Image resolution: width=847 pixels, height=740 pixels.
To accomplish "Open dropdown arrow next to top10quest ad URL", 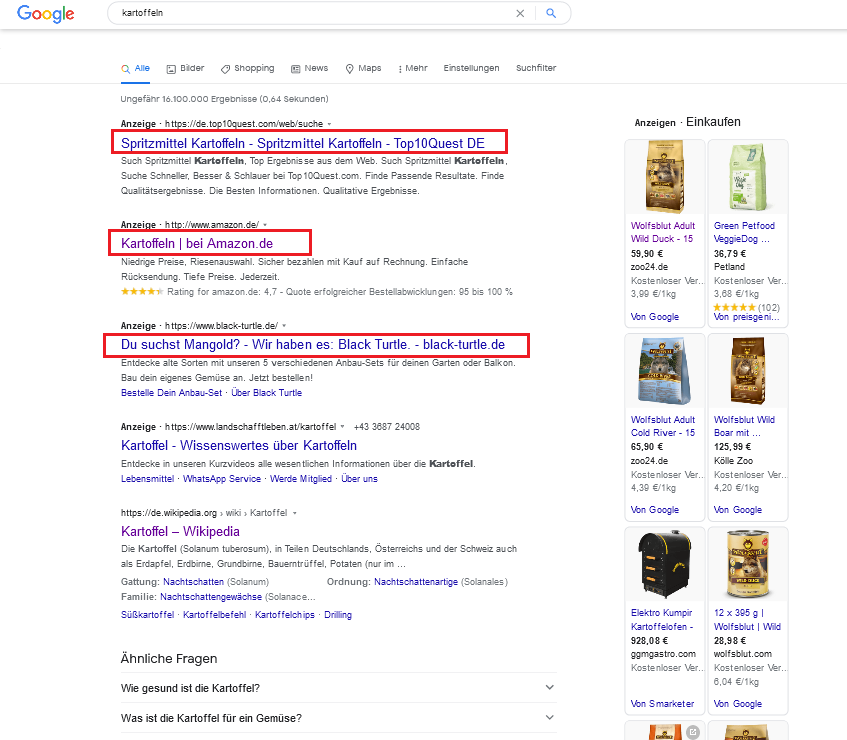I will tap(330, 124).
